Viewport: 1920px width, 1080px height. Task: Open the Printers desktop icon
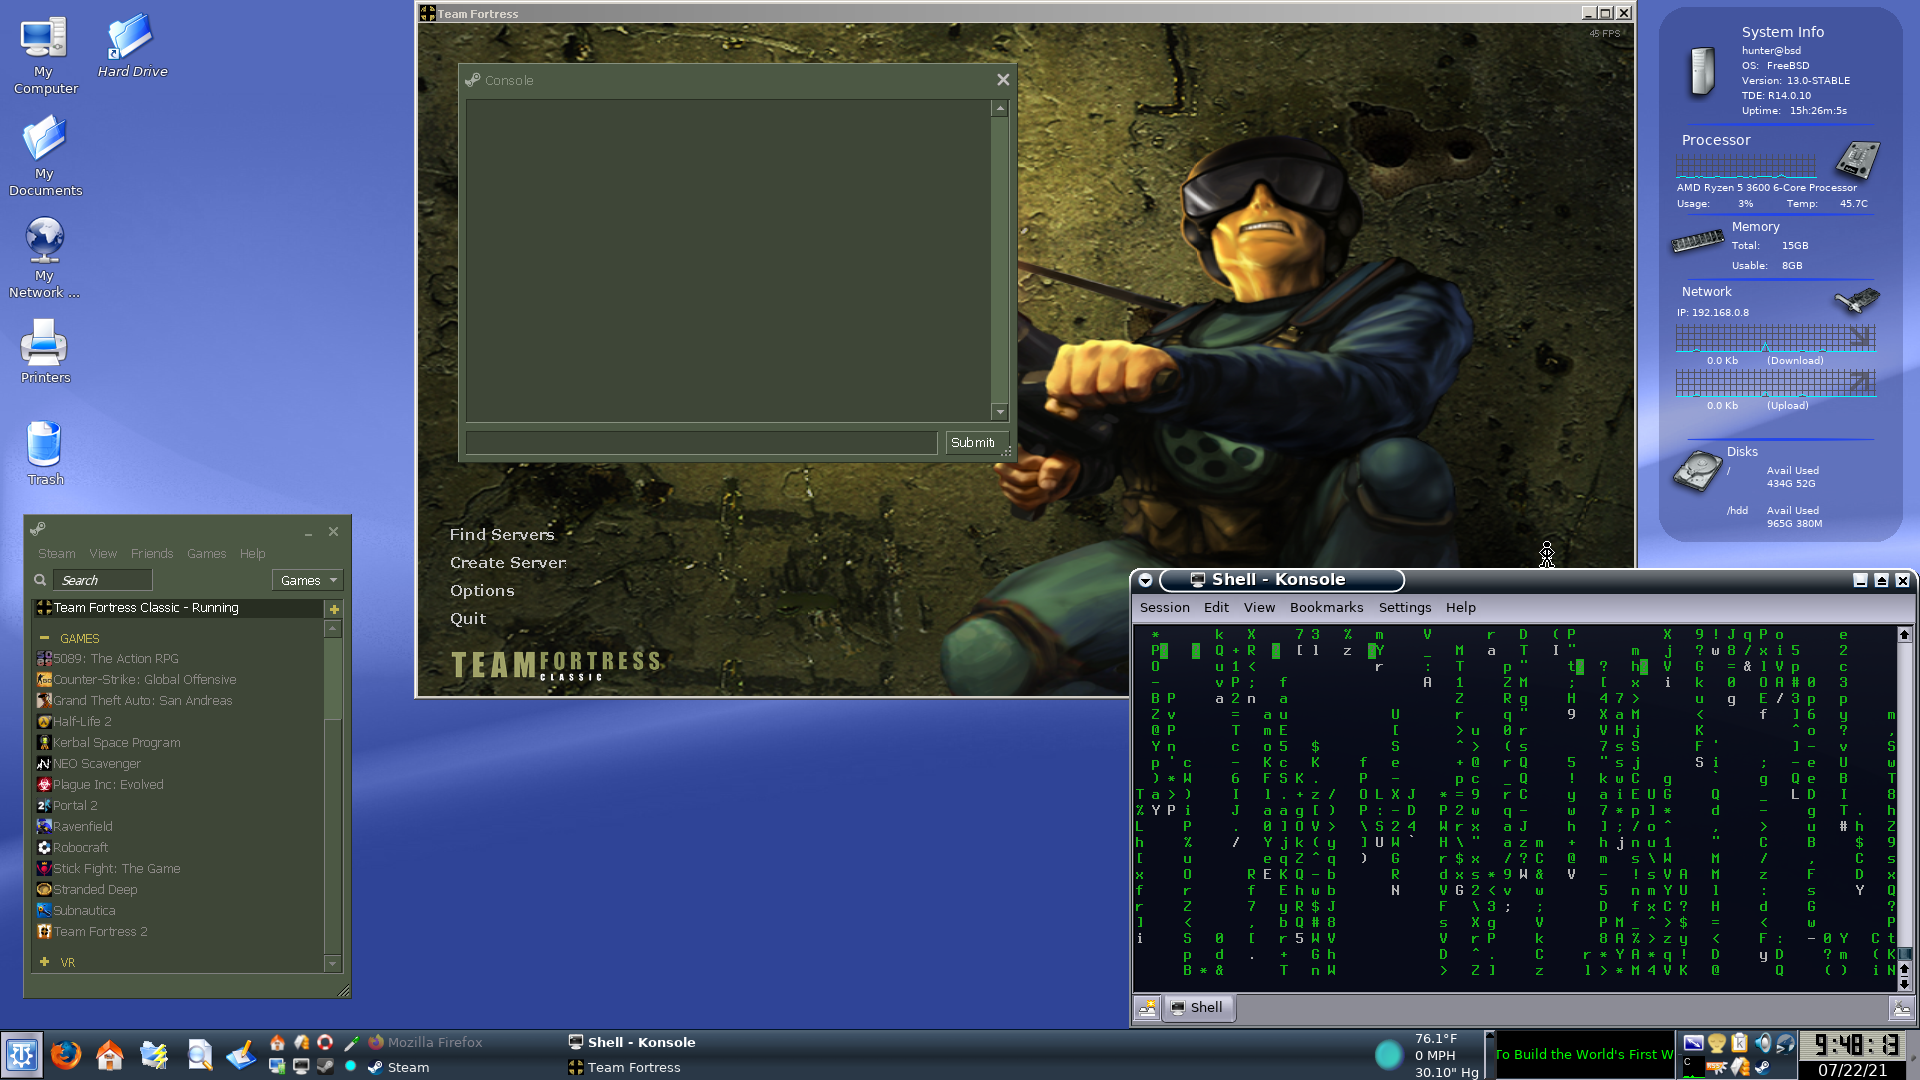tap(45, 351)
